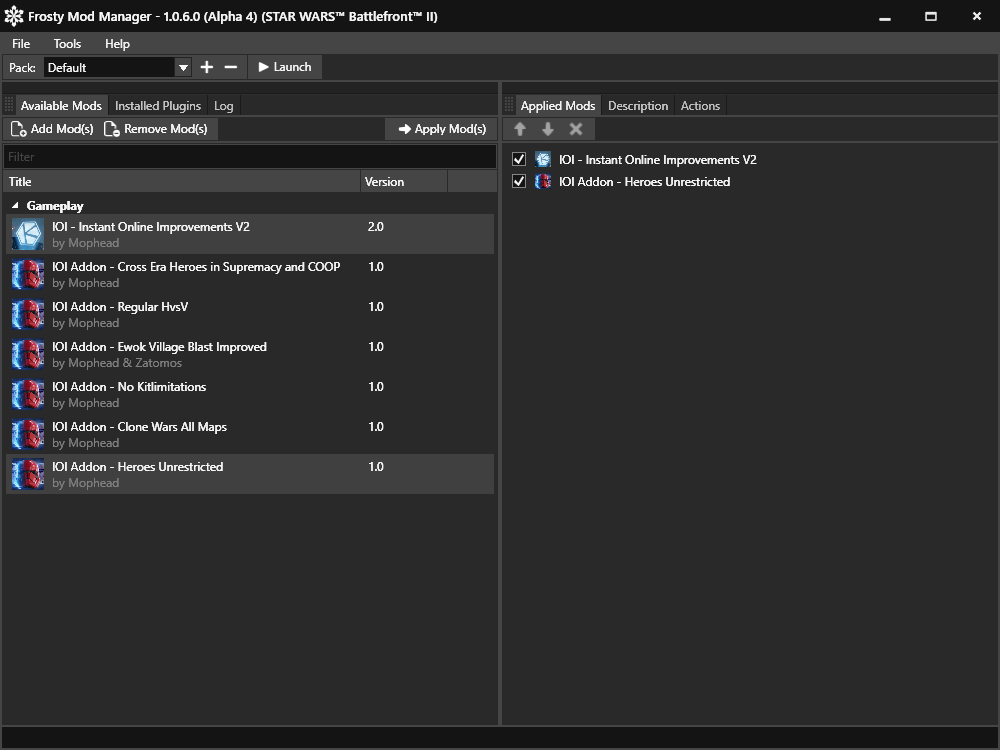Collapse the Gameplay category
1000x750 pixels.
(x=15, y=205)
